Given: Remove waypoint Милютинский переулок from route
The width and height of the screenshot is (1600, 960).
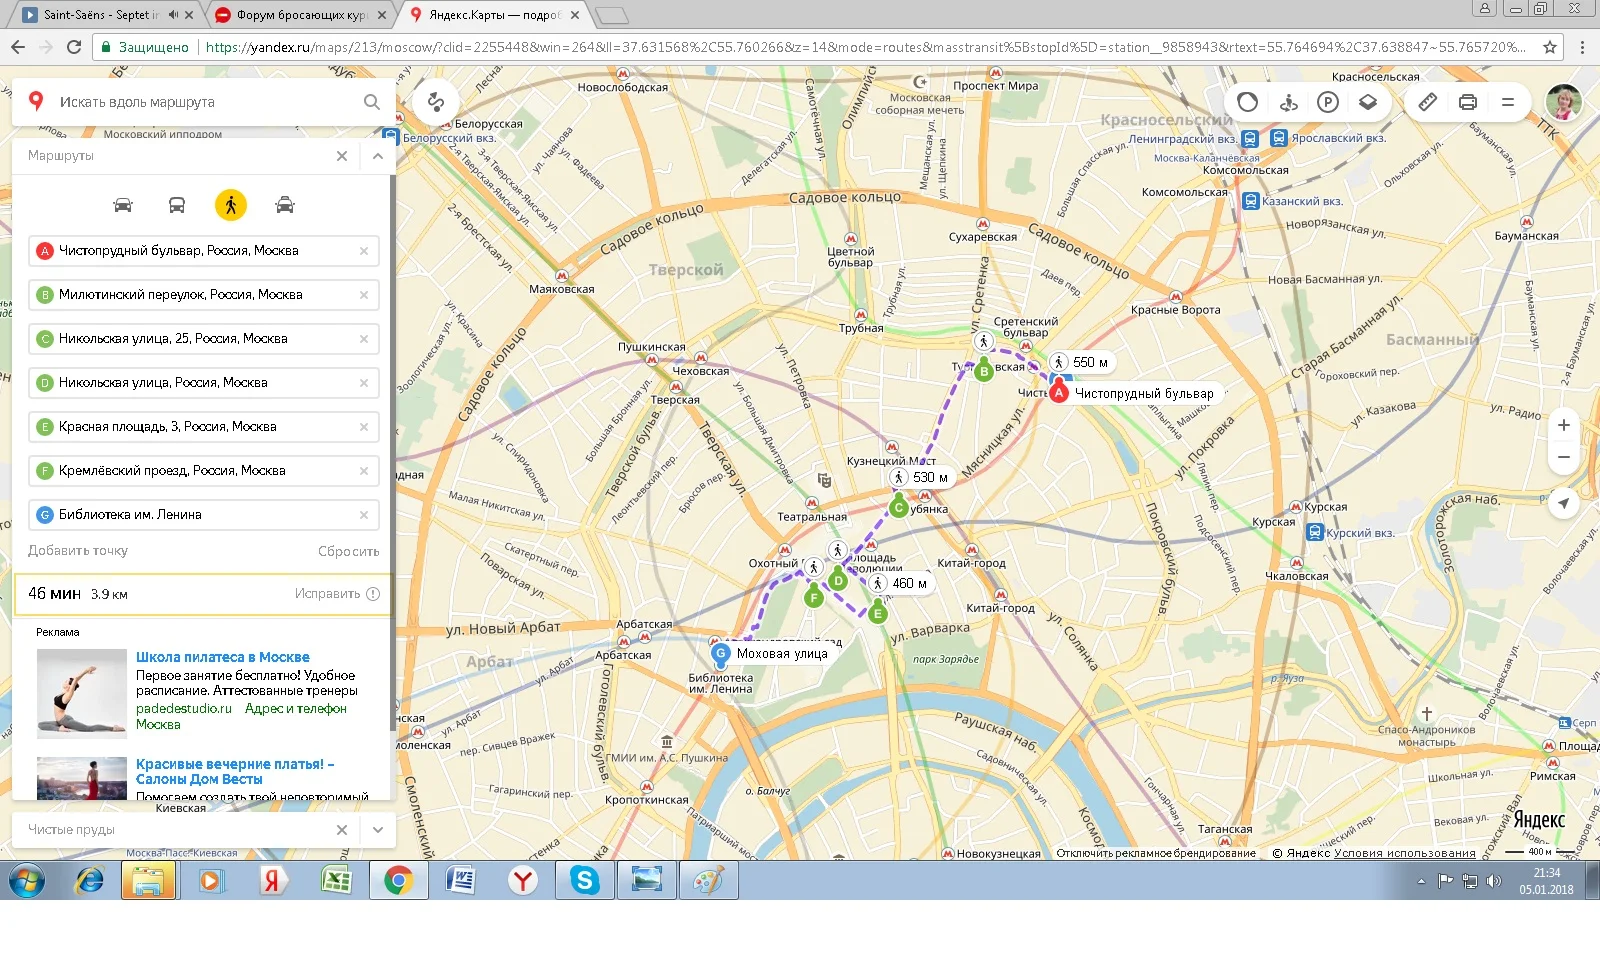Looking at the screenshot, I should click(364, 295).
